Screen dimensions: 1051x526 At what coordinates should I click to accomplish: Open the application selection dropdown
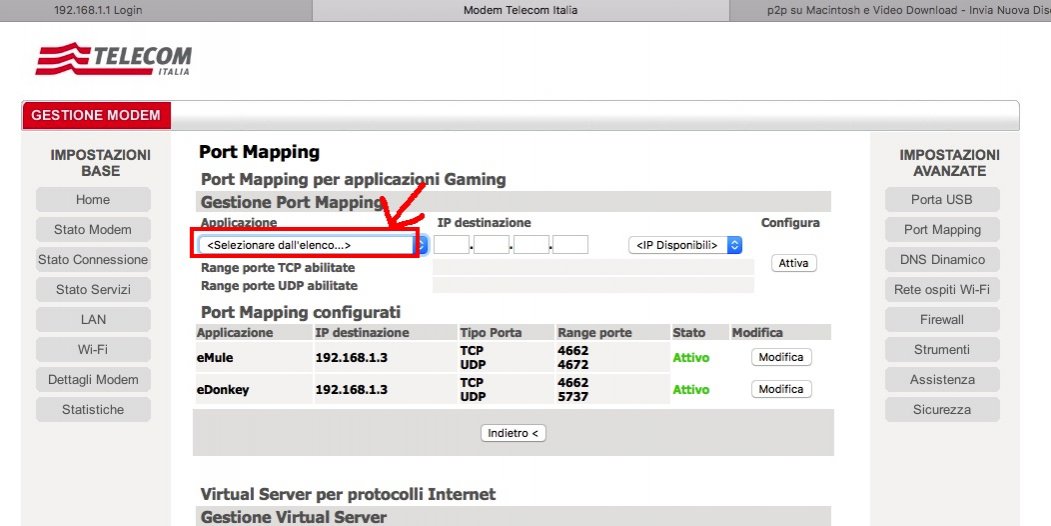(312, 245)
